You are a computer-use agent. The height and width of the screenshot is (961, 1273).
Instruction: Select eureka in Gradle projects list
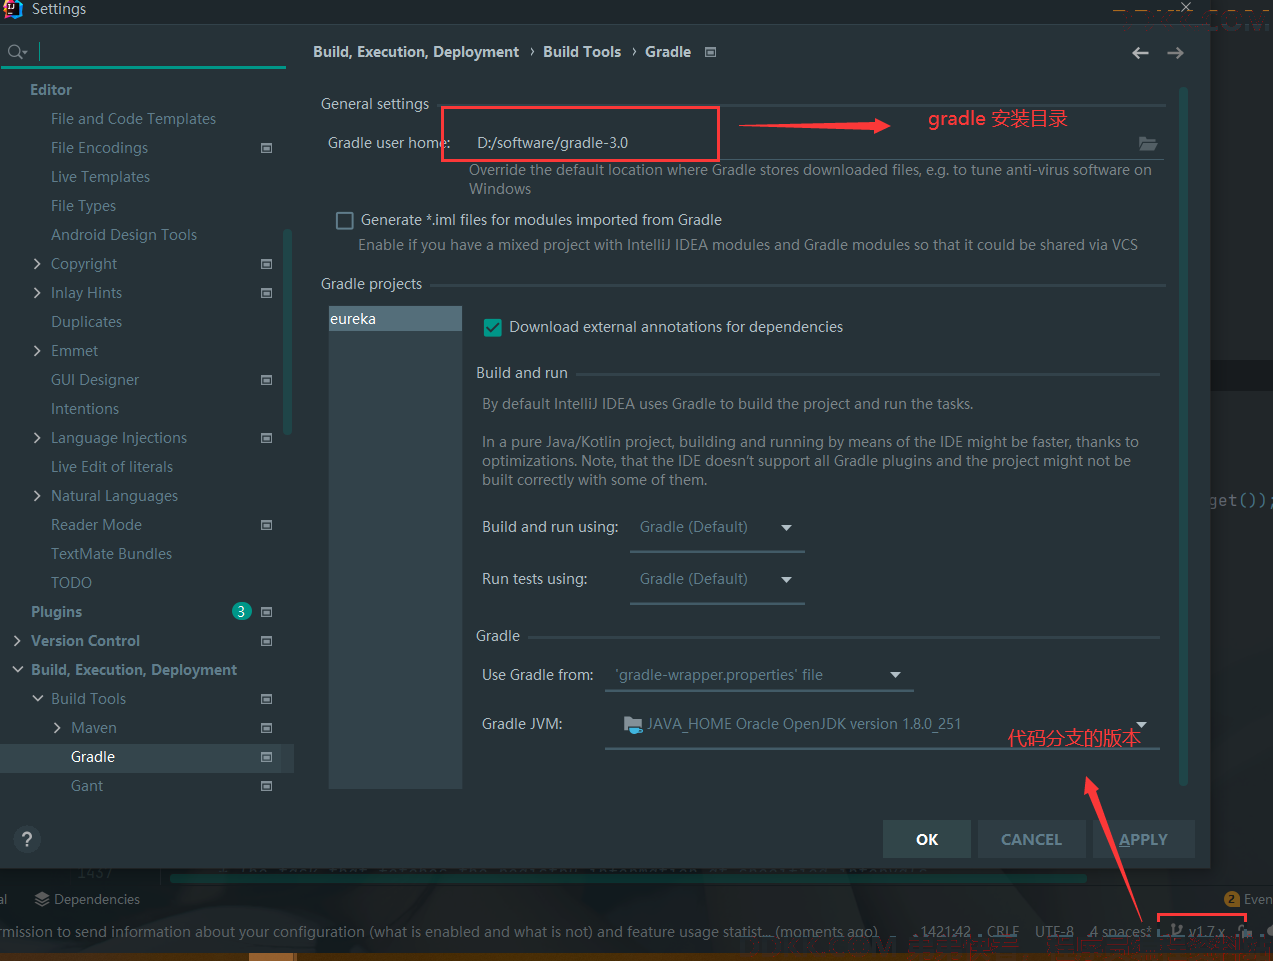pos(395,319)
